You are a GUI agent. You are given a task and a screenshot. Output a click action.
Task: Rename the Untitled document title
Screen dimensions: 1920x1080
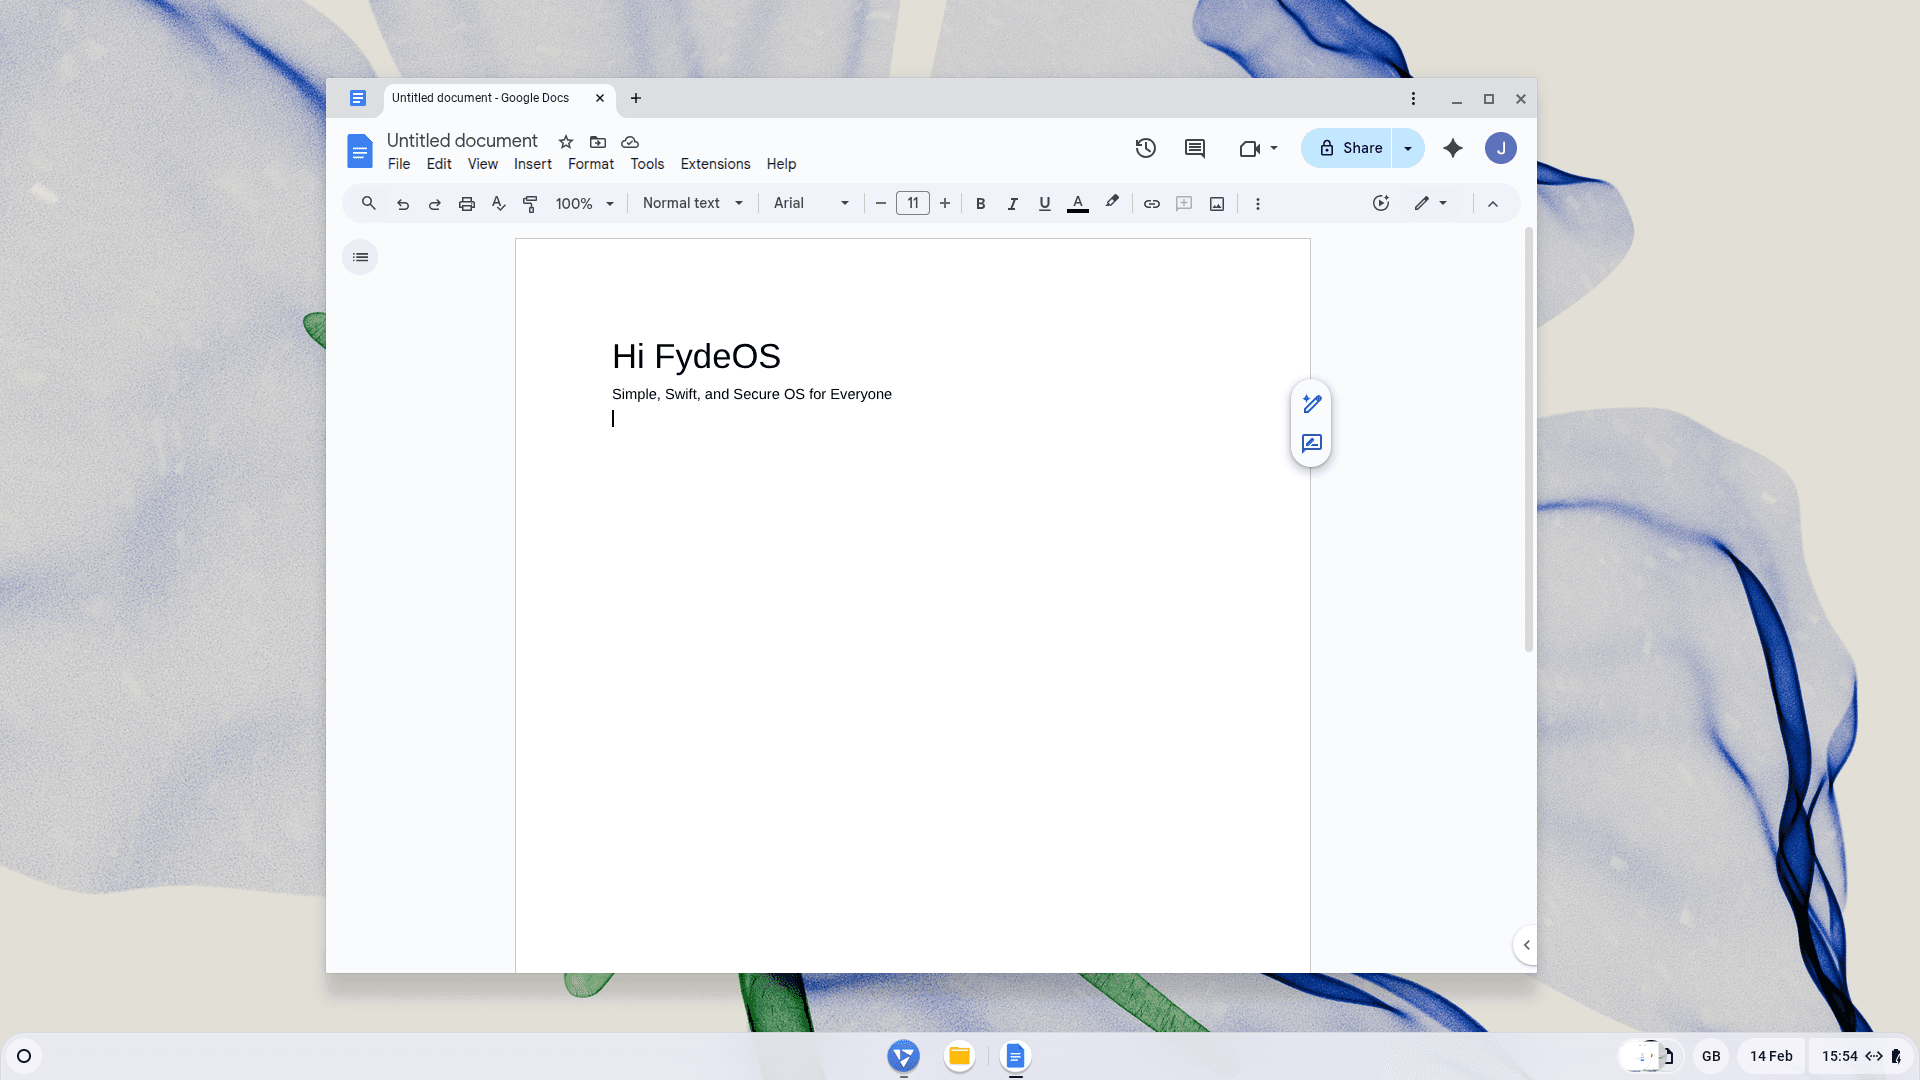461,140
